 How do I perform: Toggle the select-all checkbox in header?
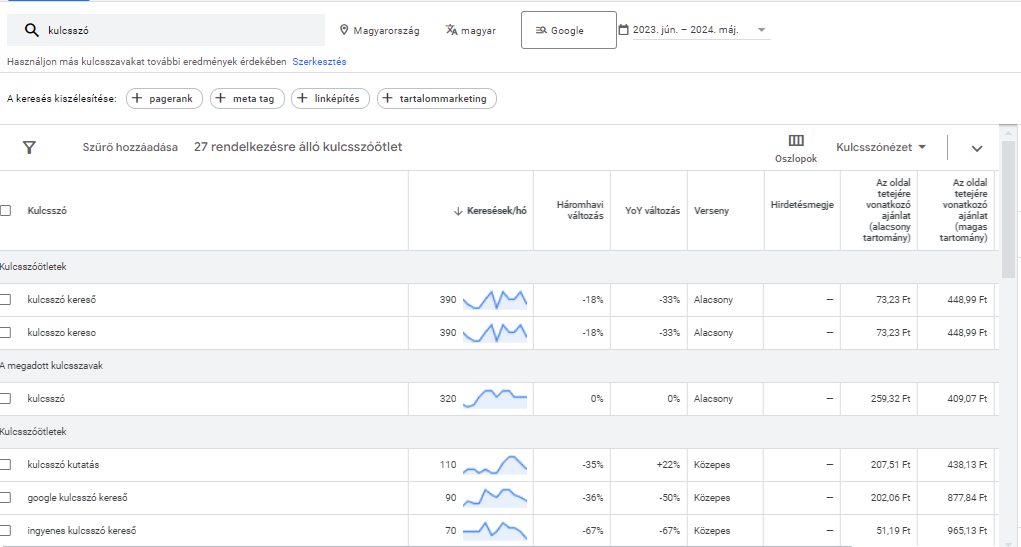point(6,211)
